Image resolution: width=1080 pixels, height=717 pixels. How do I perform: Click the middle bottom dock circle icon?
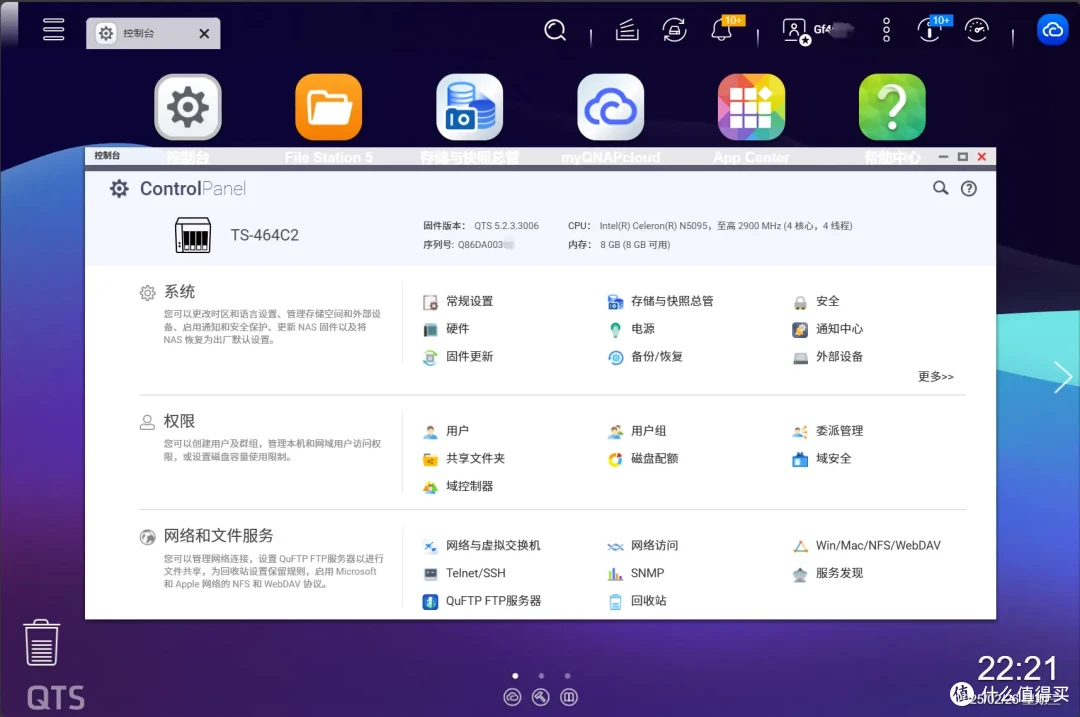541,697
